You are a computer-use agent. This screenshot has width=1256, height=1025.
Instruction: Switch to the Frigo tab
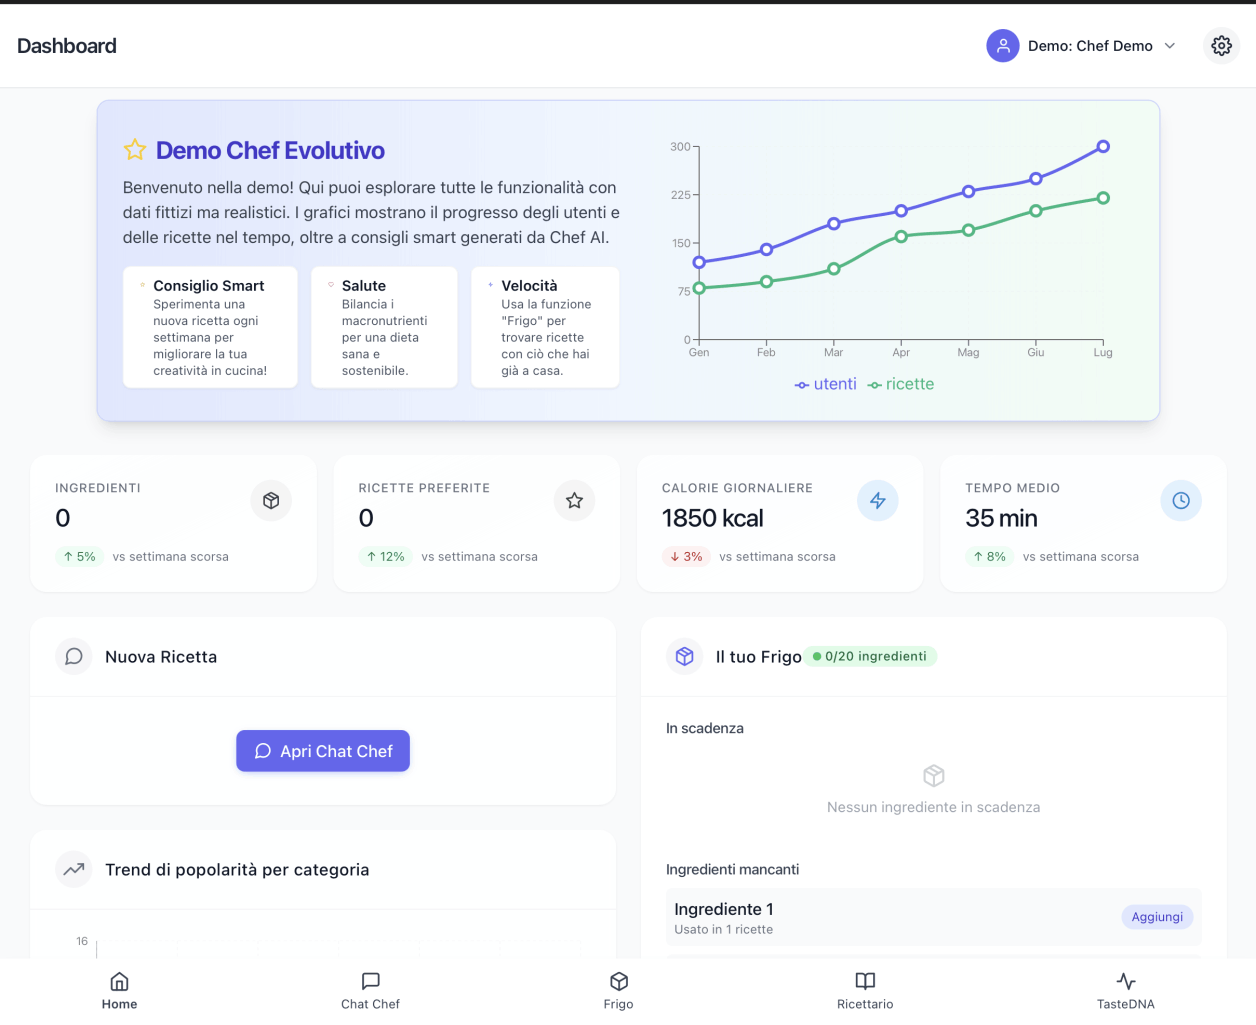pyautogui.click(x=618, y=991)
